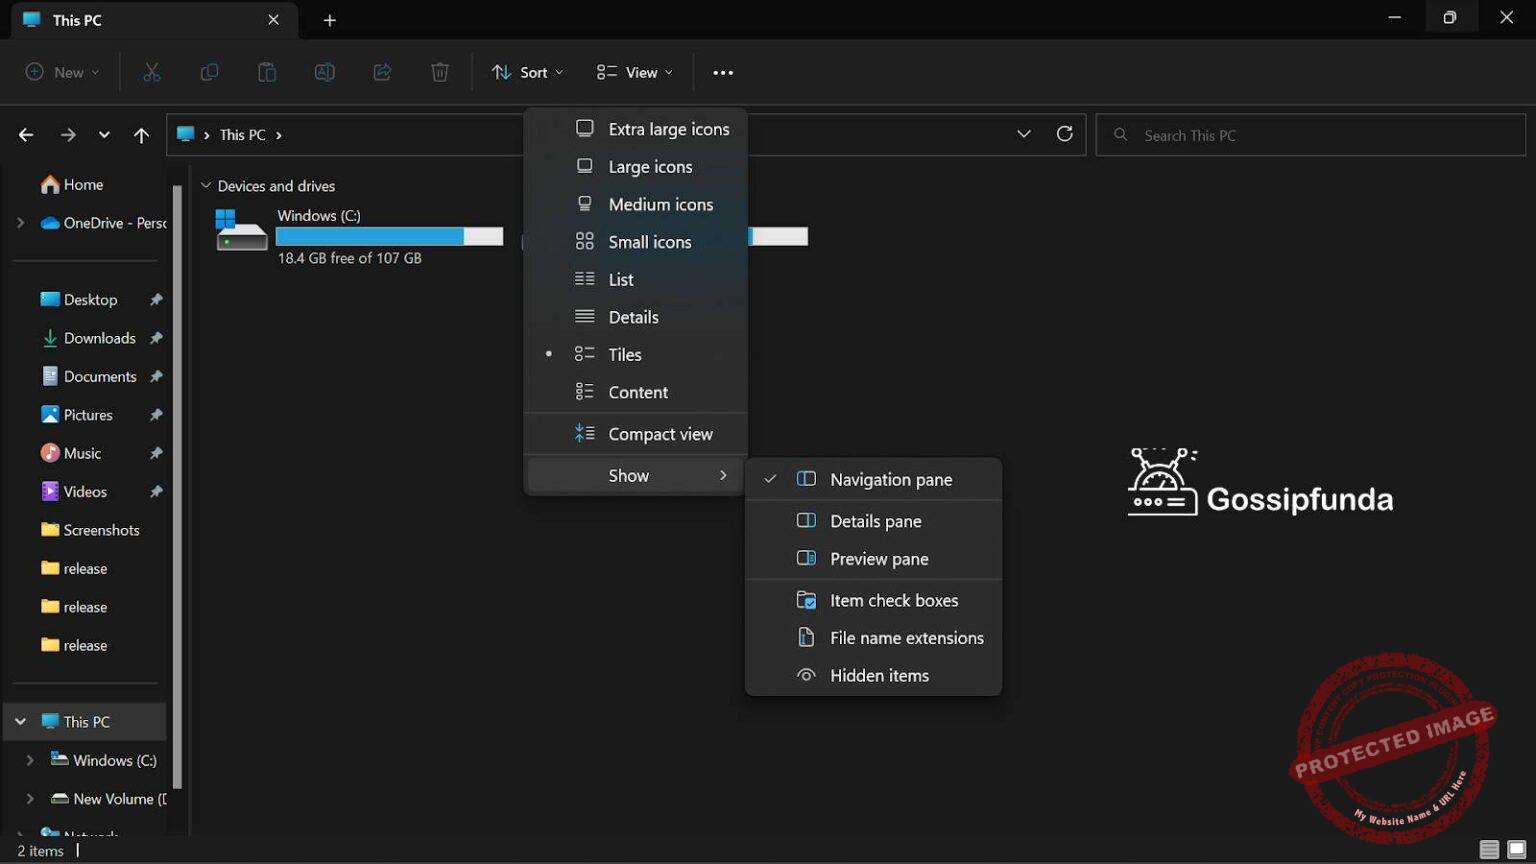The width and height of the screenshot is (1536, 864).
Task: Go up one folder level arrow
Action: pyautogui.click(x=141, y=135)
